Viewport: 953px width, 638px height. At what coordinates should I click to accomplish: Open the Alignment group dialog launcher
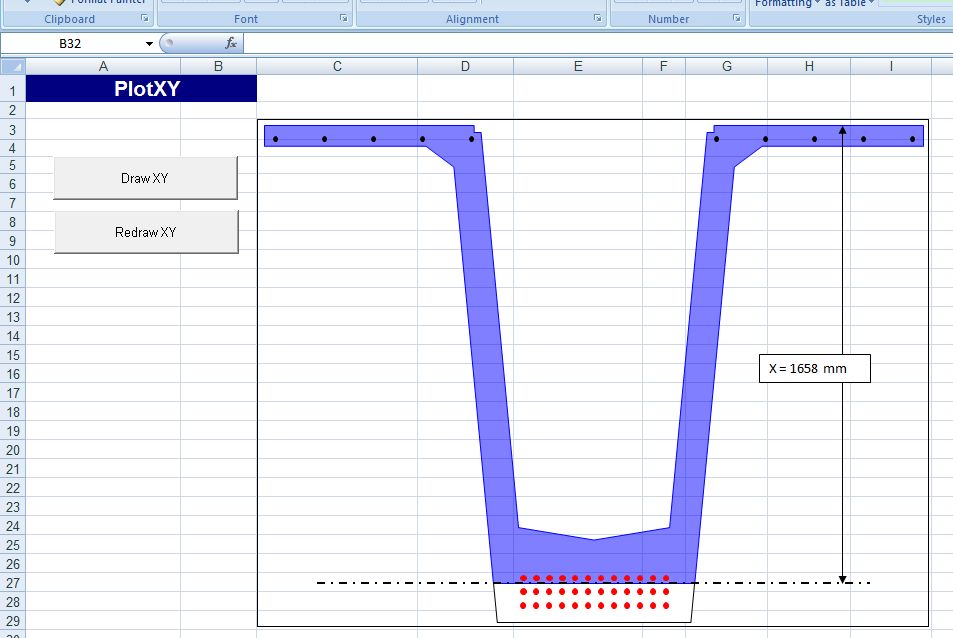(x=598, y=19)
